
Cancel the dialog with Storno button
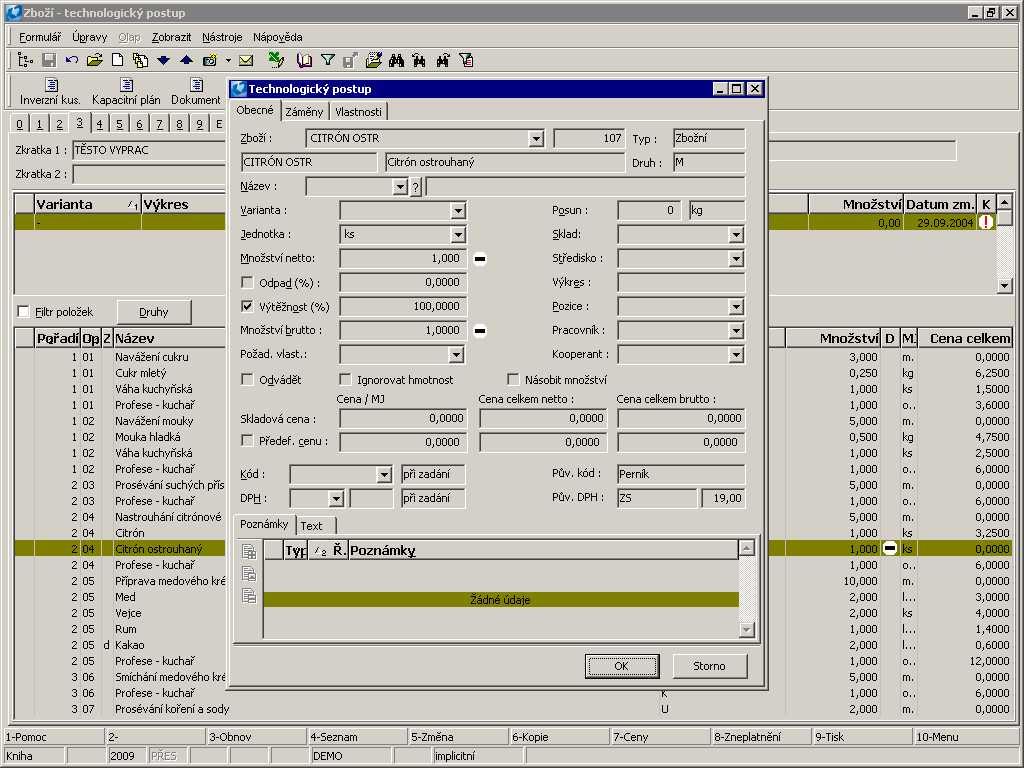point(709,666)
